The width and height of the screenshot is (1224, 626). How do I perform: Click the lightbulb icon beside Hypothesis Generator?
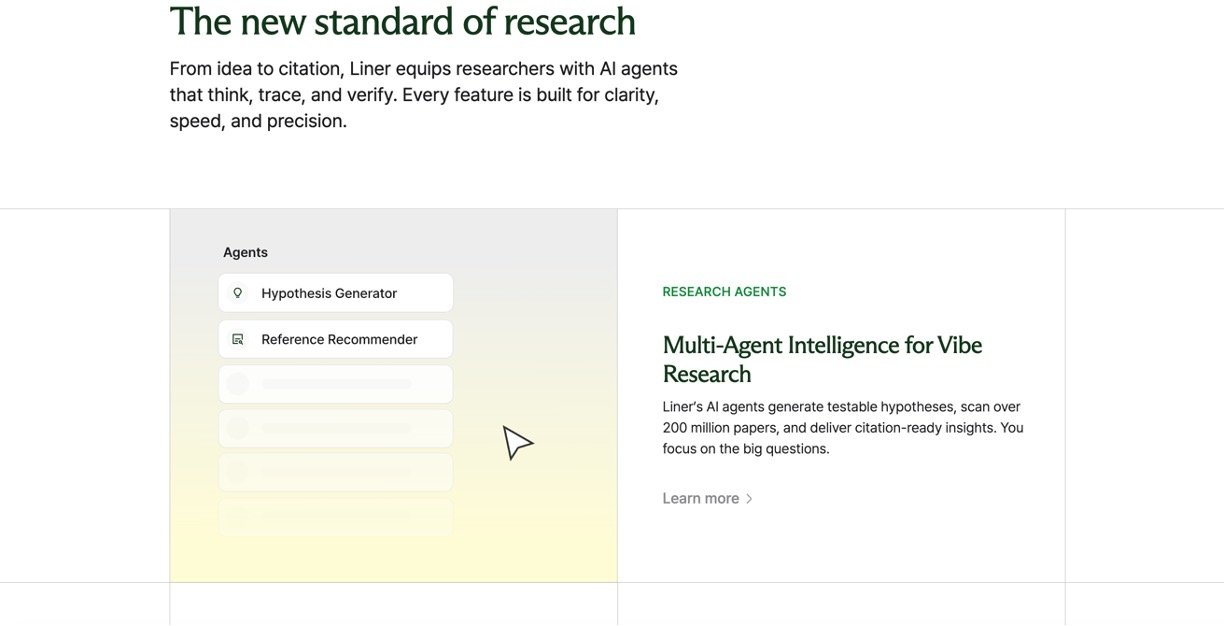[x=238, y=293]
